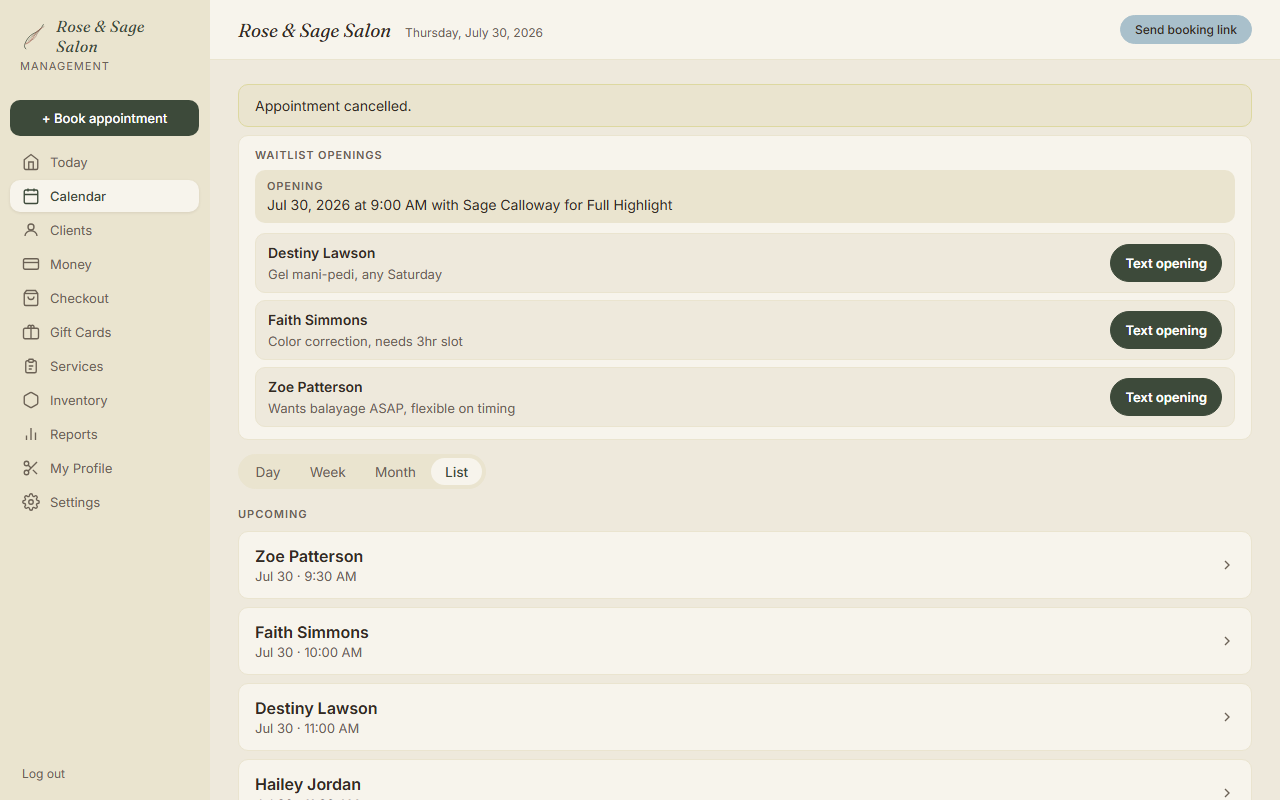This screenshot has height=800, width=1280.
Task: Text opening to Zoe Patterson
Action: click(x=1166, y=397)
